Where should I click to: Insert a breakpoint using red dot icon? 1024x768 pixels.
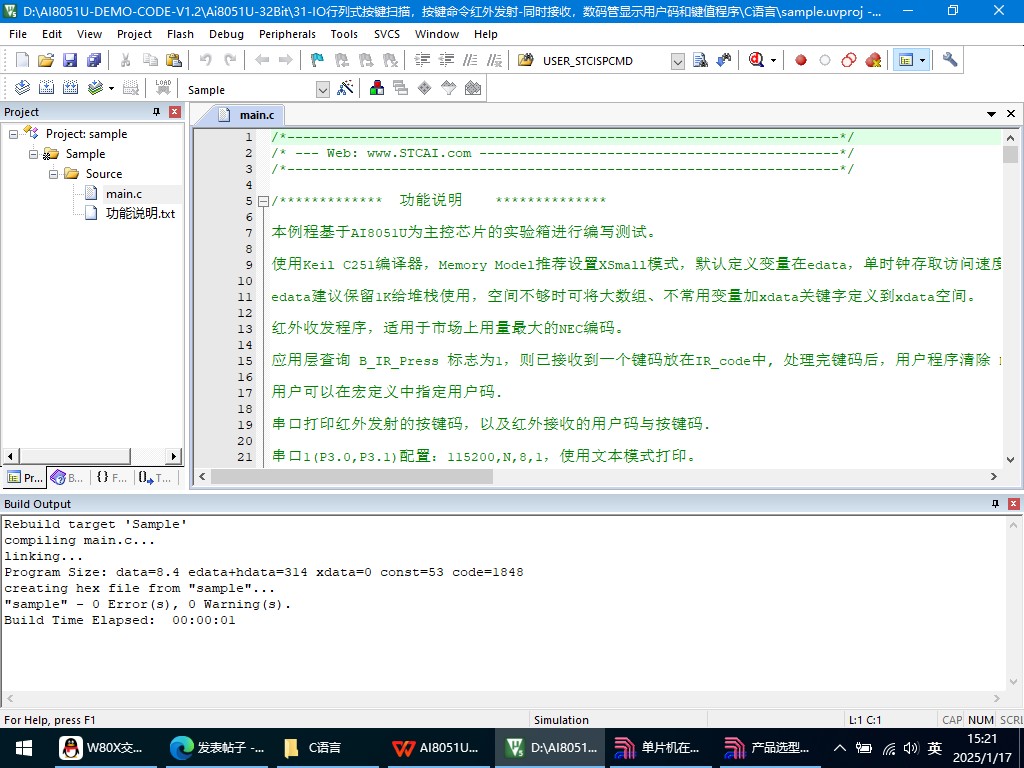[x=801, y=60]
